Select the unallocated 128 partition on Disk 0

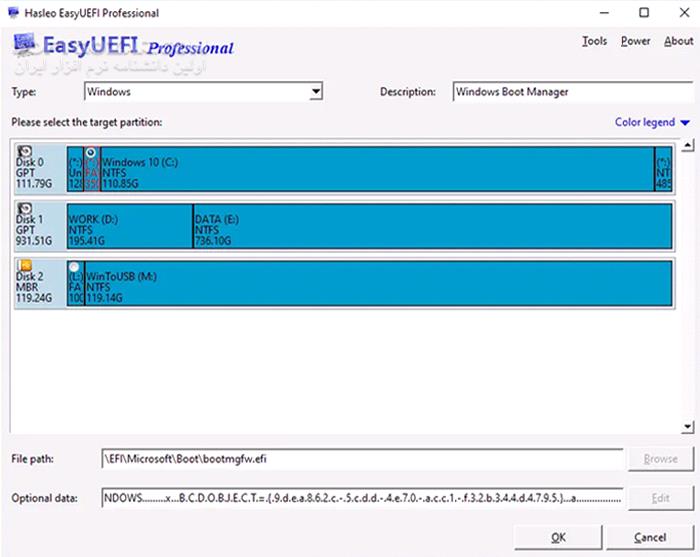(x=75, y=169)
